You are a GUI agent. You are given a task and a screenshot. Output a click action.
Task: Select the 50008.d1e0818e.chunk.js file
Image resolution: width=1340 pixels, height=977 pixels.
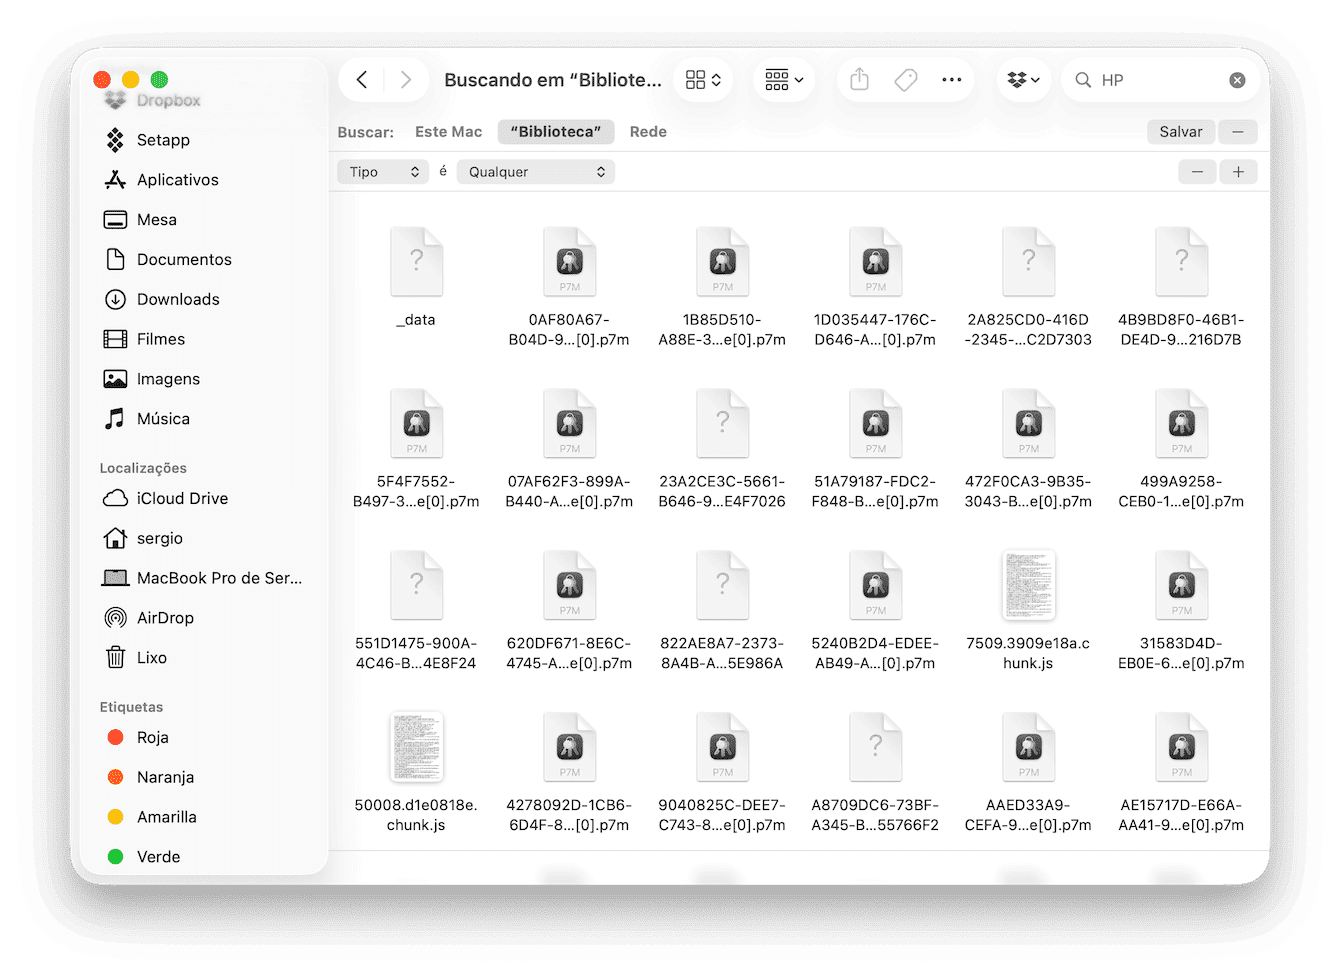[x=416, y=748]
